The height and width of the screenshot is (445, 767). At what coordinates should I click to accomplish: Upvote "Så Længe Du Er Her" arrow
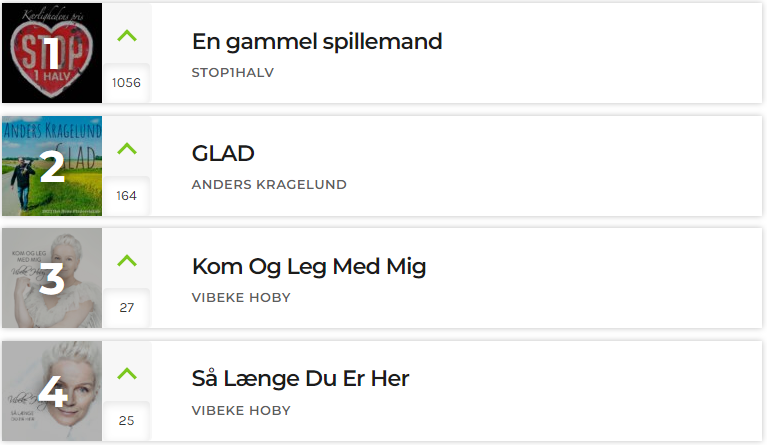[x=127, y=374]
